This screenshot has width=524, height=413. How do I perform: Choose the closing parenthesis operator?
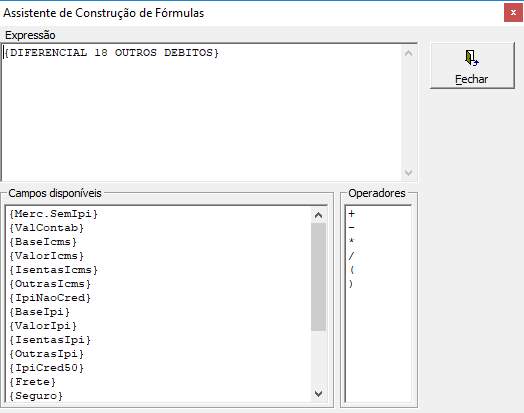coord(351,284)
